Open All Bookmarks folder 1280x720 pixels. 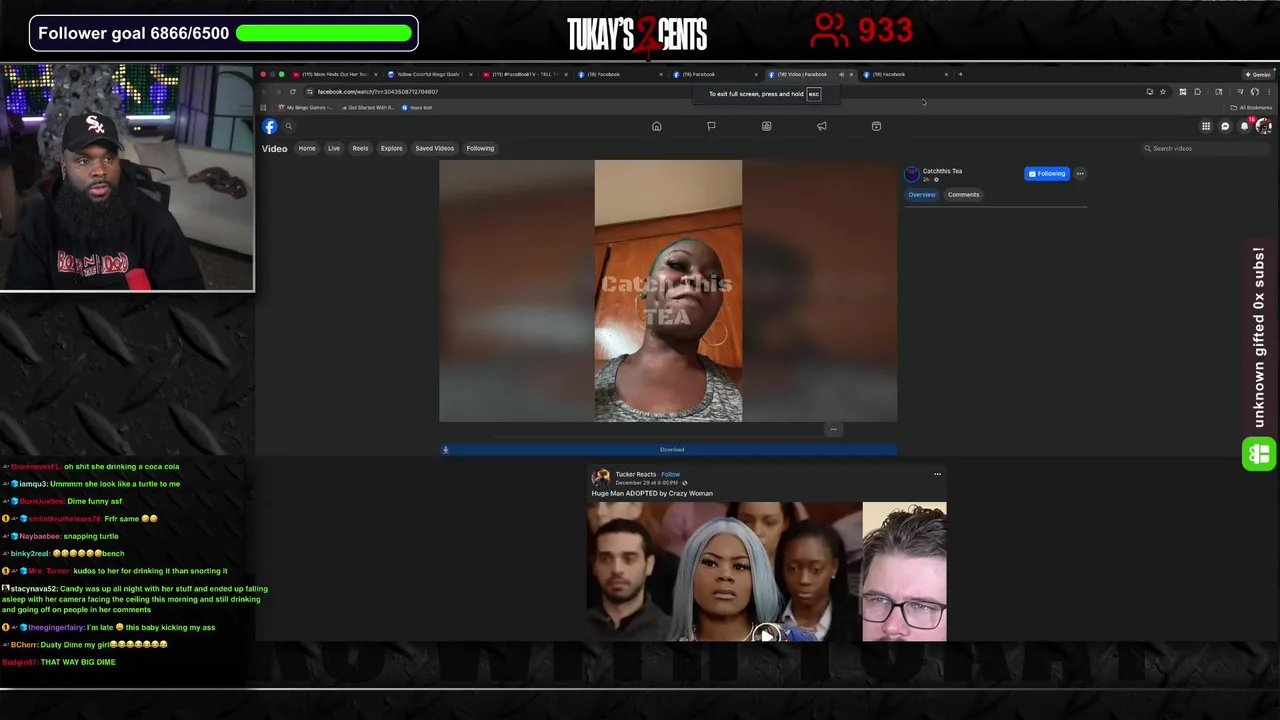pyautogui.click(x=1251, y=107)
